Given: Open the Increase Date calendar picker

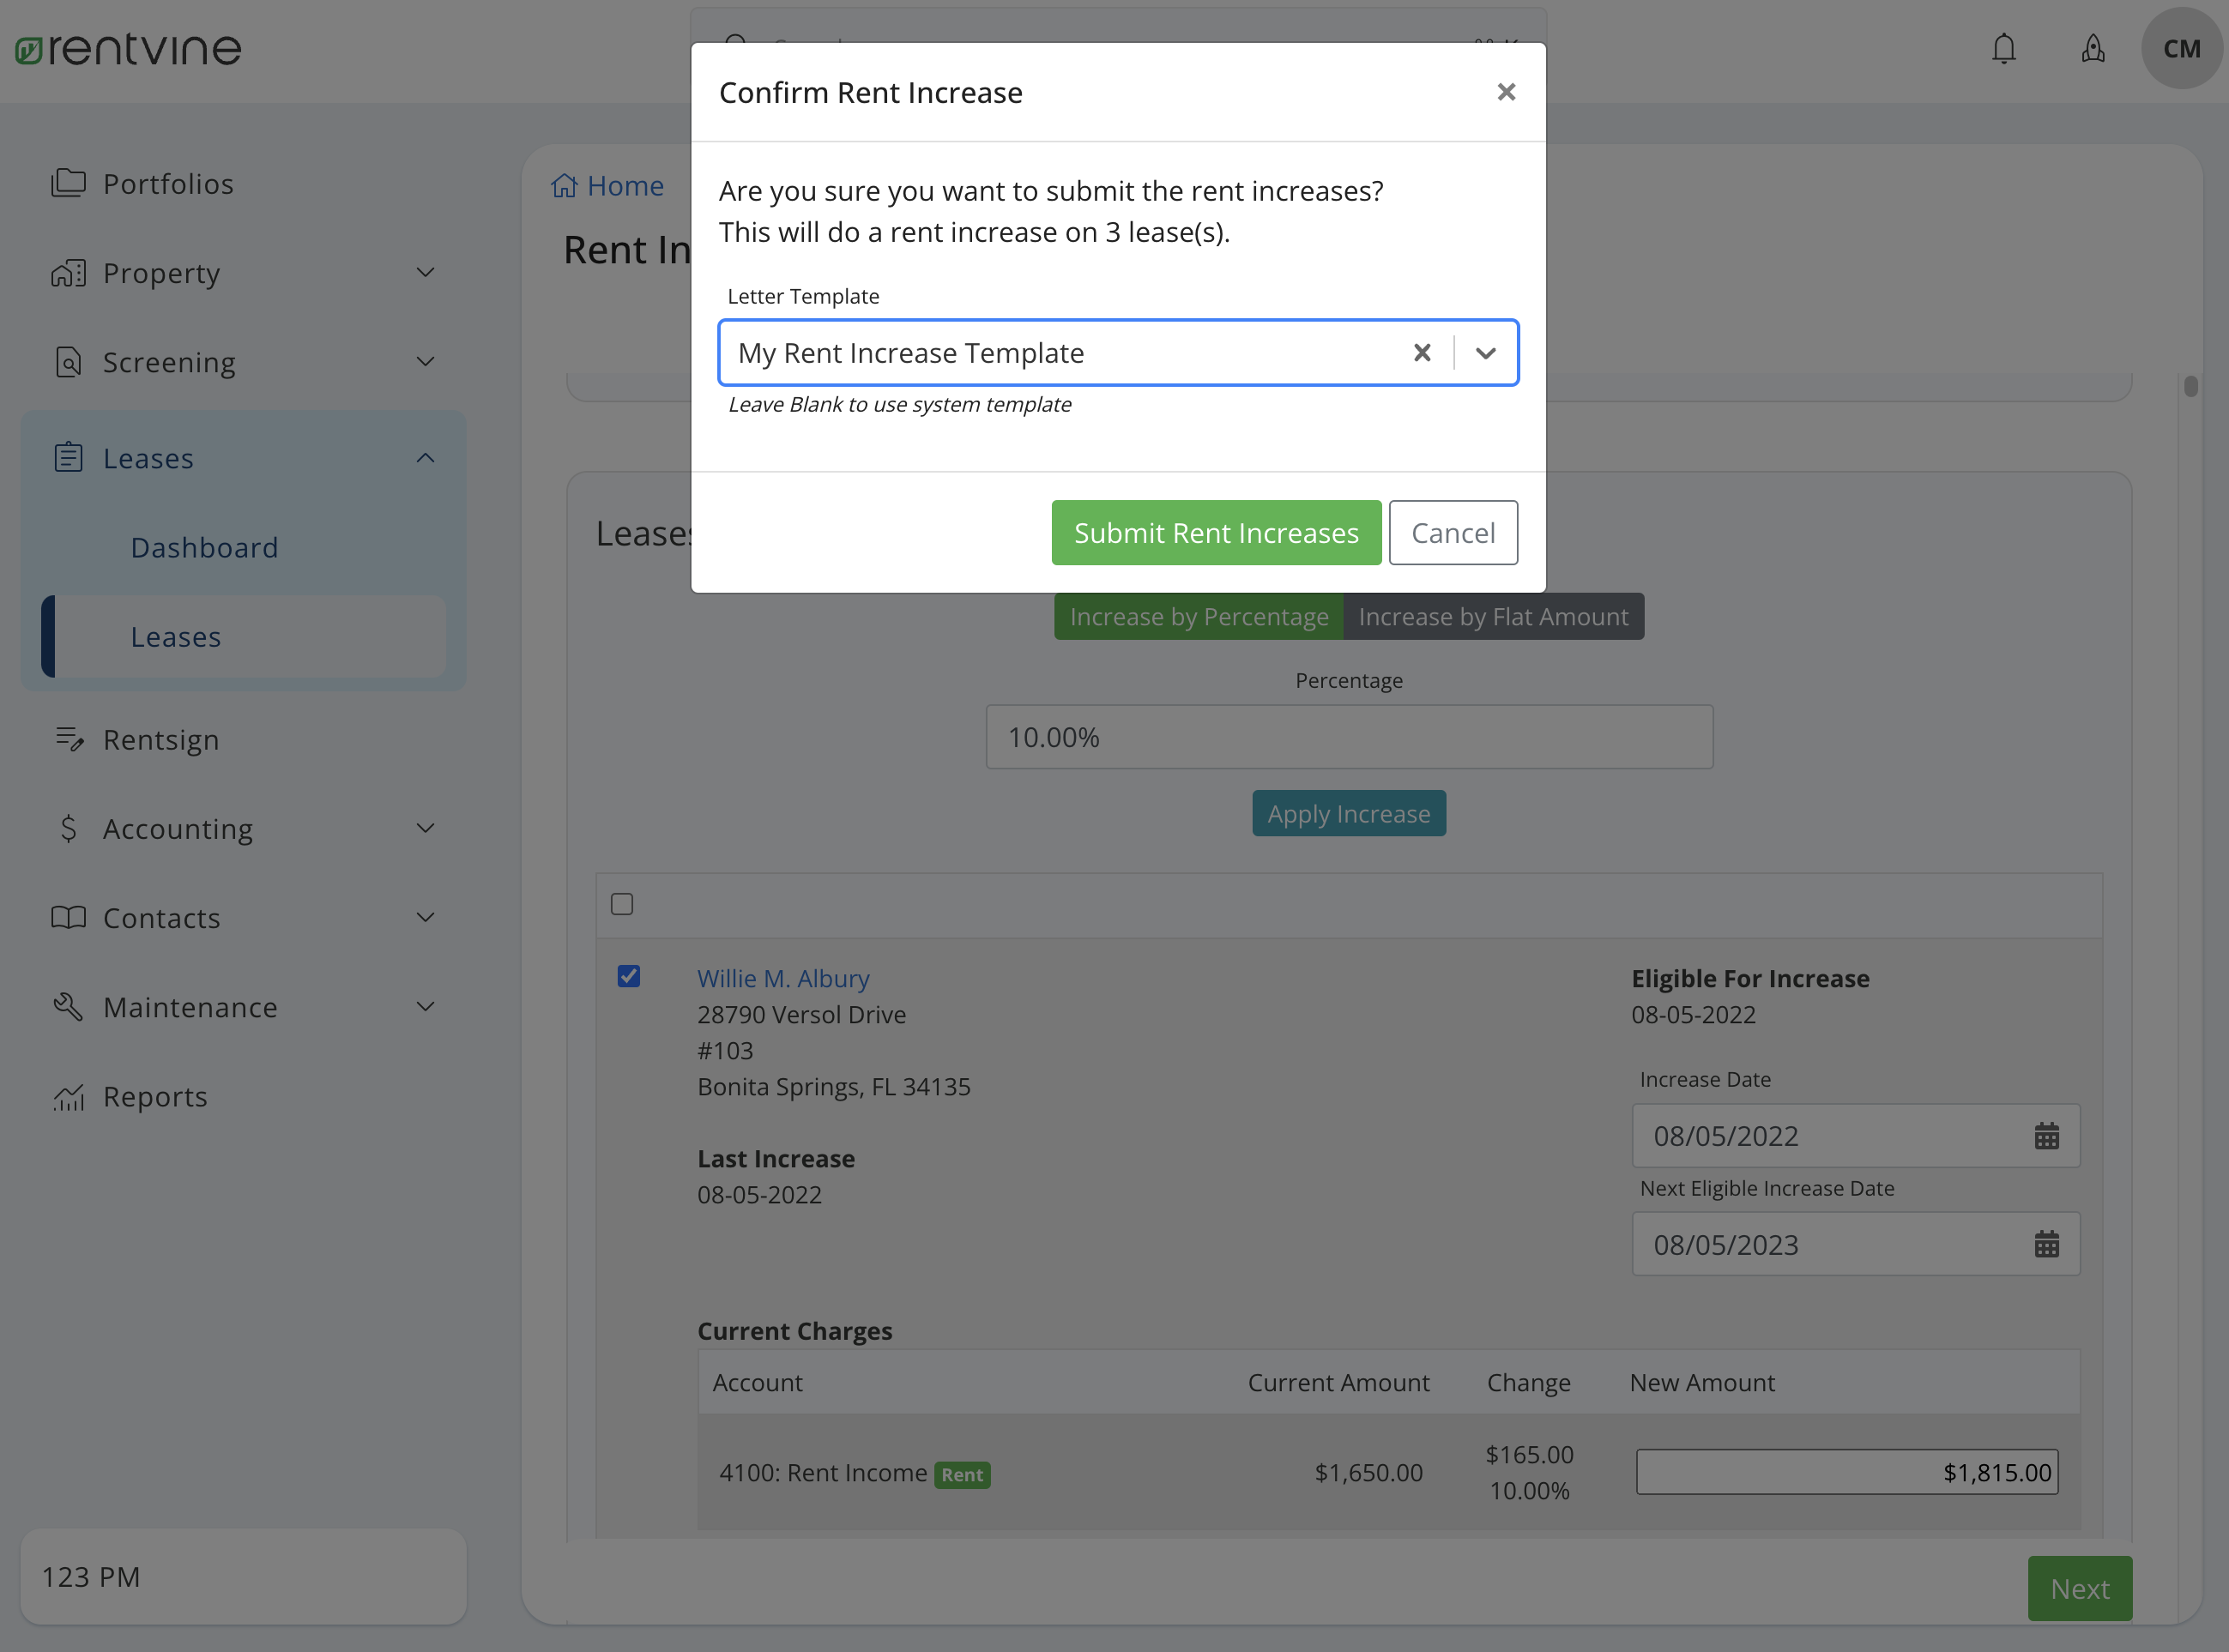Looking at the screenshot, I should [2046, 1136].
